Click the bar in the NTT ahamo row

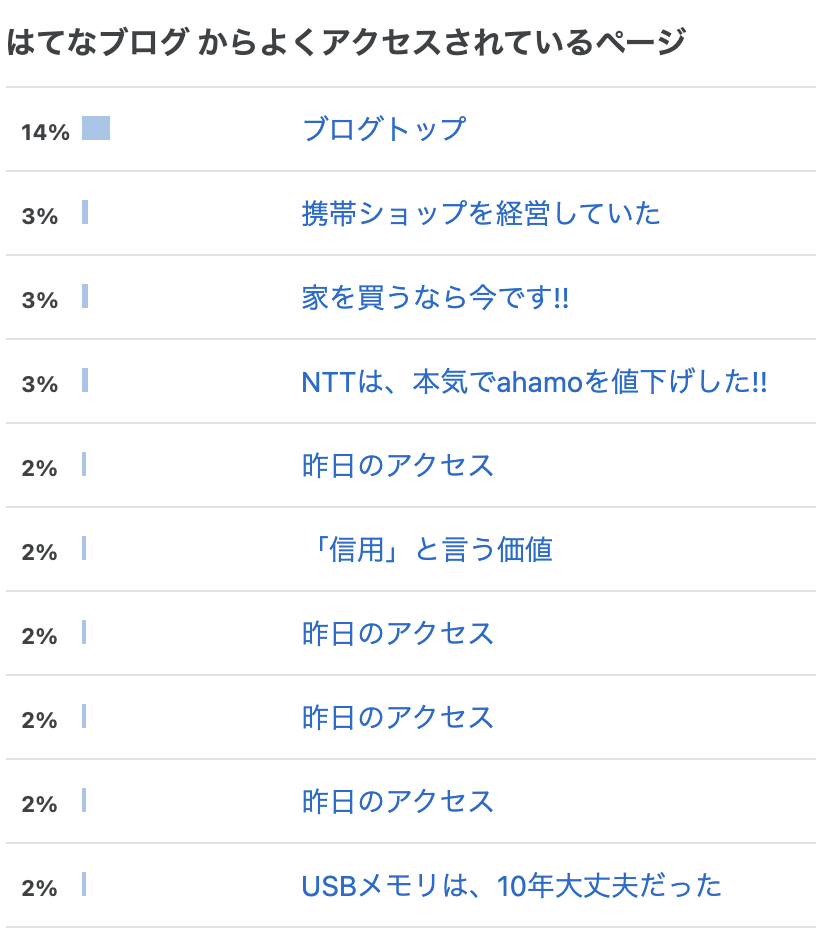[85, 380]
